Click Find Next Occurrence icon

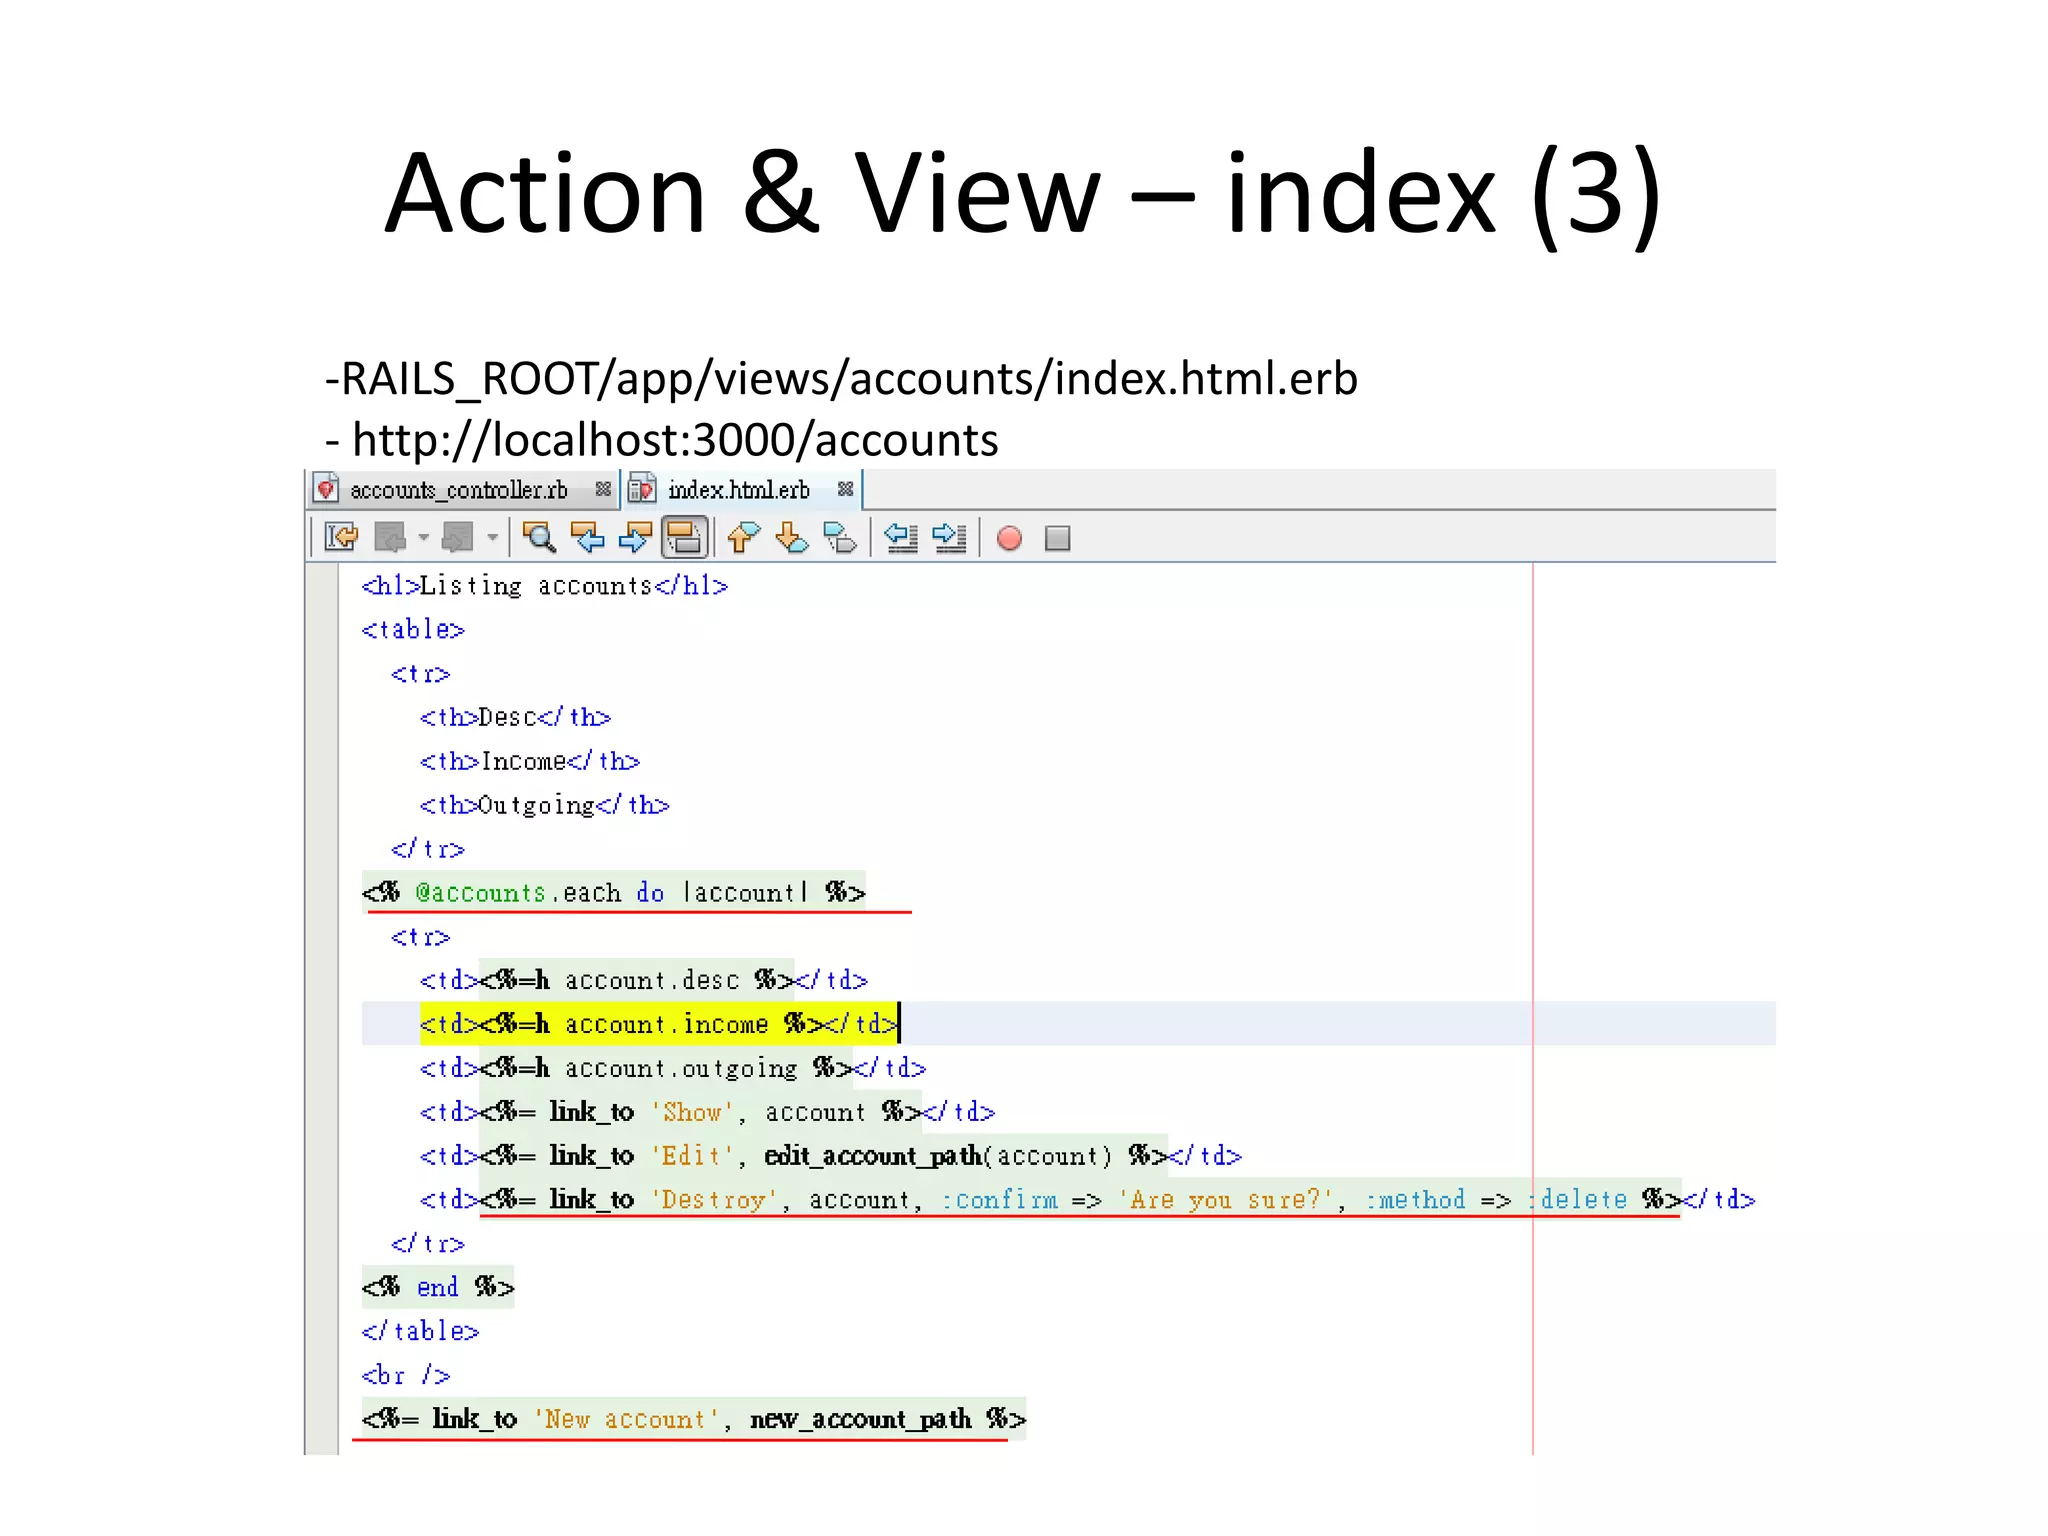(635, 538)
